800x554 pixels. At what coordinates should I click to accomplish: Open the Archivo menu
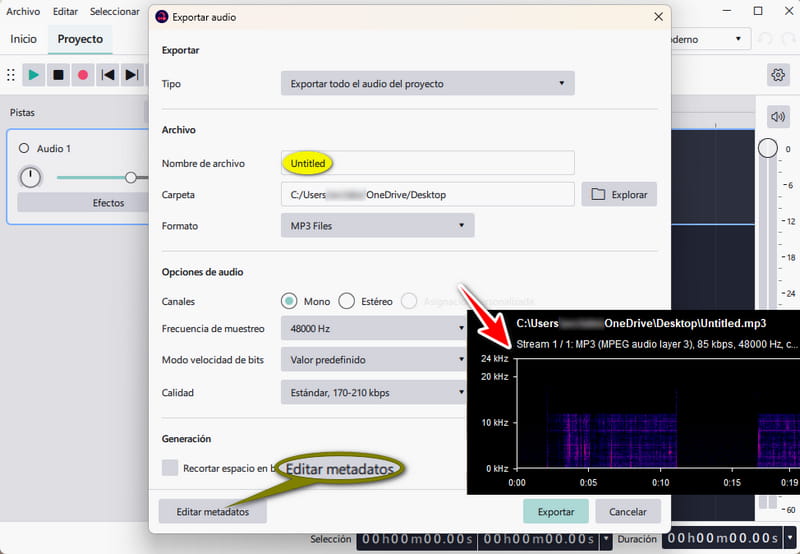tap(23, 11)
